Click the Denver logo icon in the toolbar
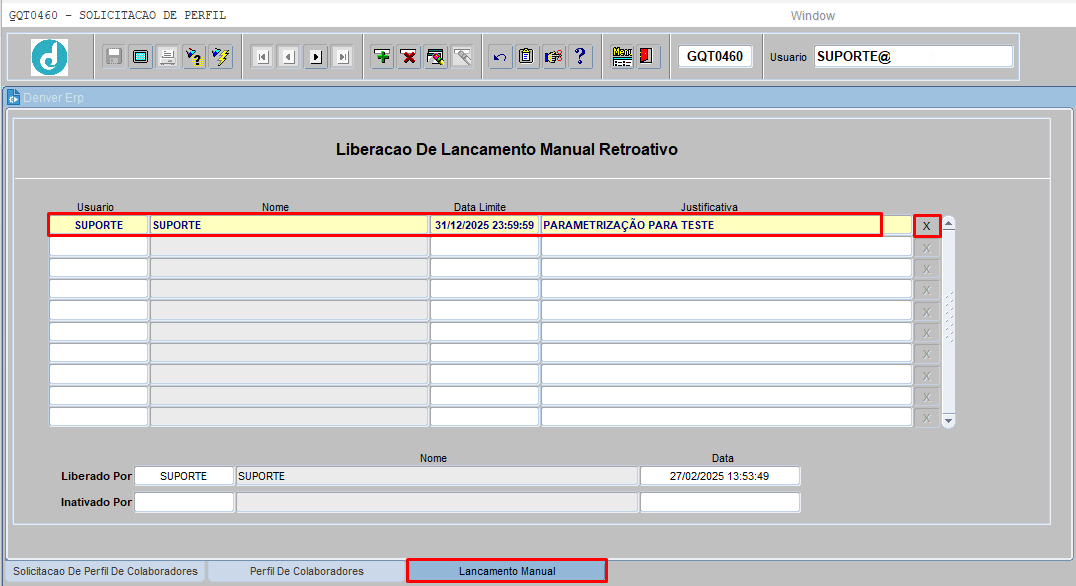The image size is (1076, 586). point(49,57)
